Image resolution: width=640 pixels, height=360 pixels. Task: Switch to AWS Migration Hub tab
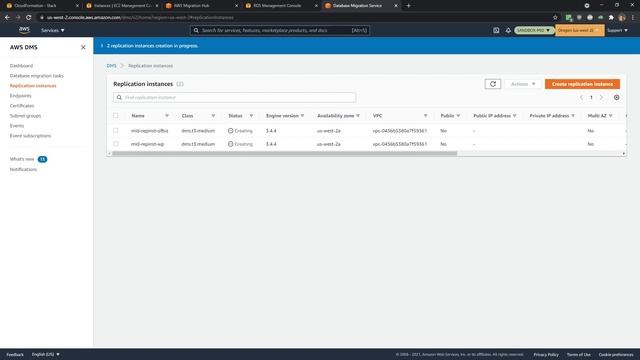201,6
